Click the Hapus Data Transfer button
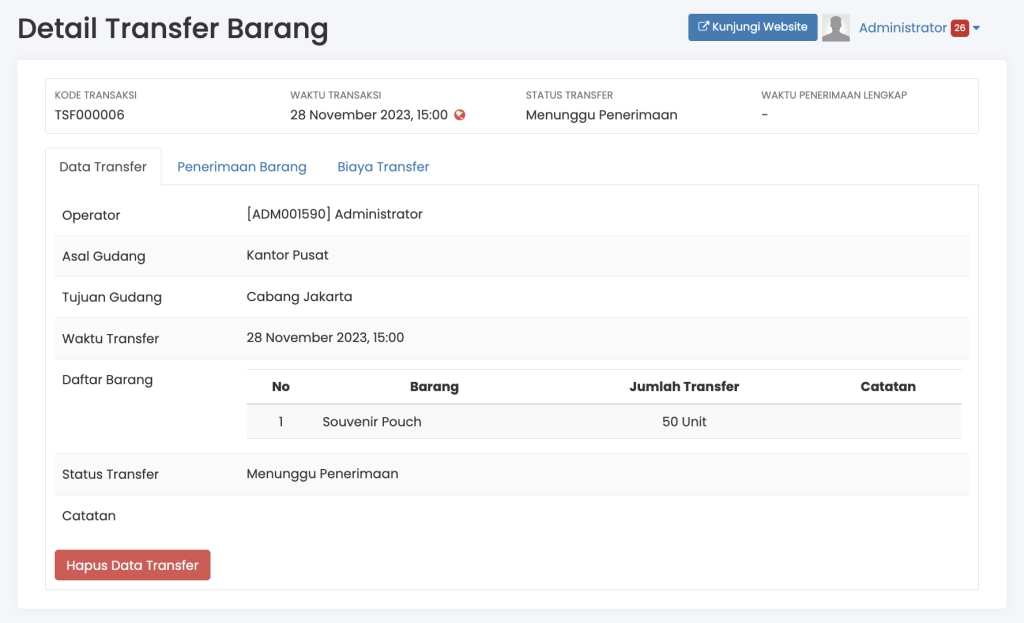Viewport: 1024px width, 623px height. 132,565
